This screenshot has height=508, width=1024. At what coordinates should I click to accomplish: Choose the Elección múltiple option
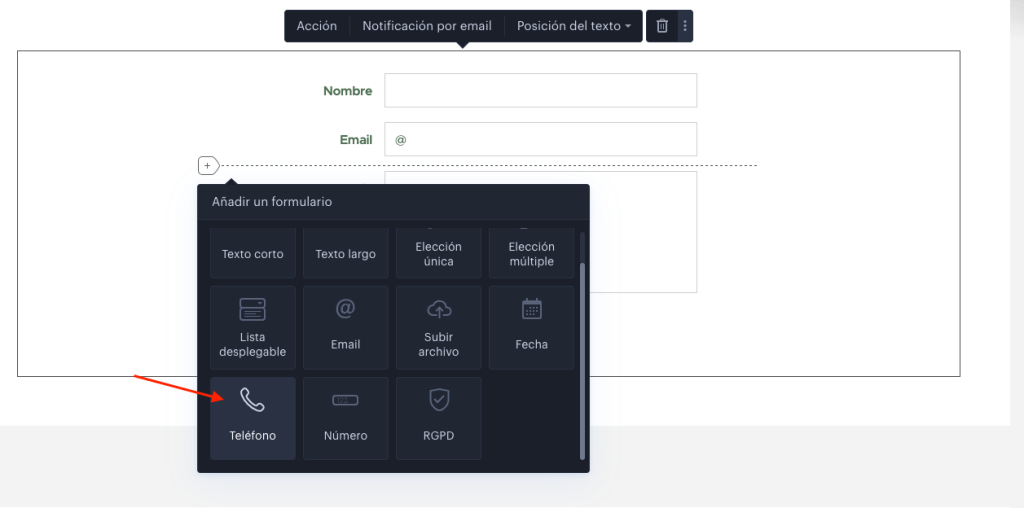point(532,253)
